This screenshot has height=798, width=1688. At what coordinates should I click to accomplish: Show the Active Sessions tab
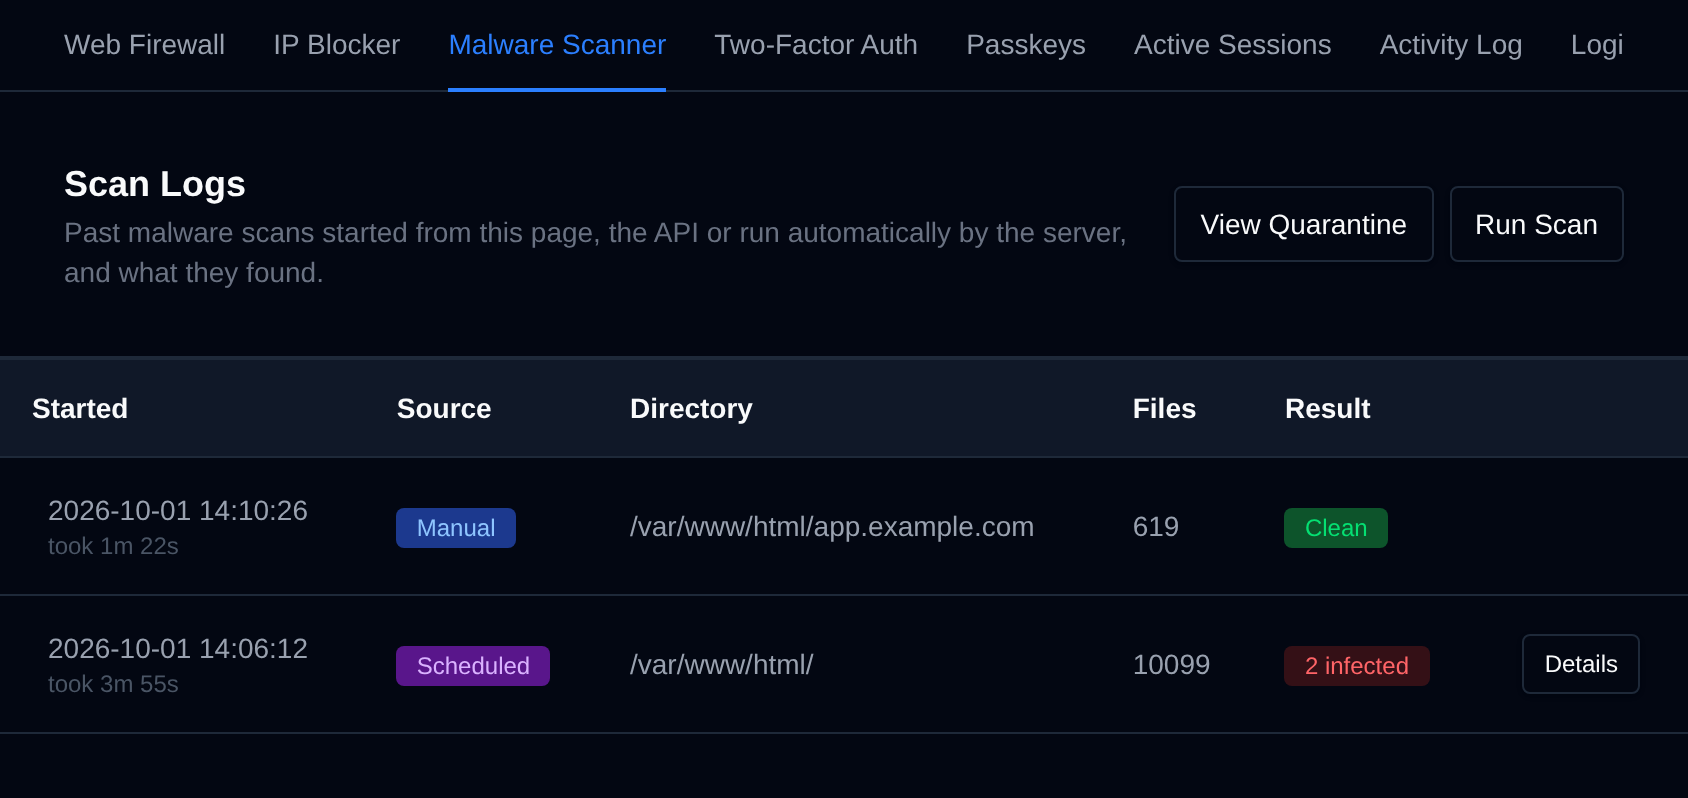point(1232,45)
